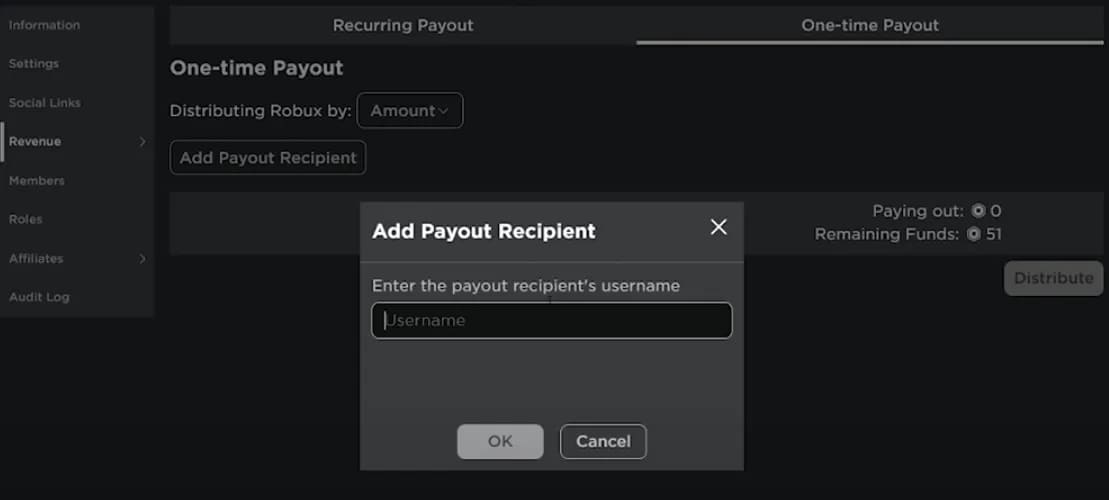This screenshot has height=500, width=1109.
Task: Open the Amount distribution dropdown
Action: tap(410, 110)
